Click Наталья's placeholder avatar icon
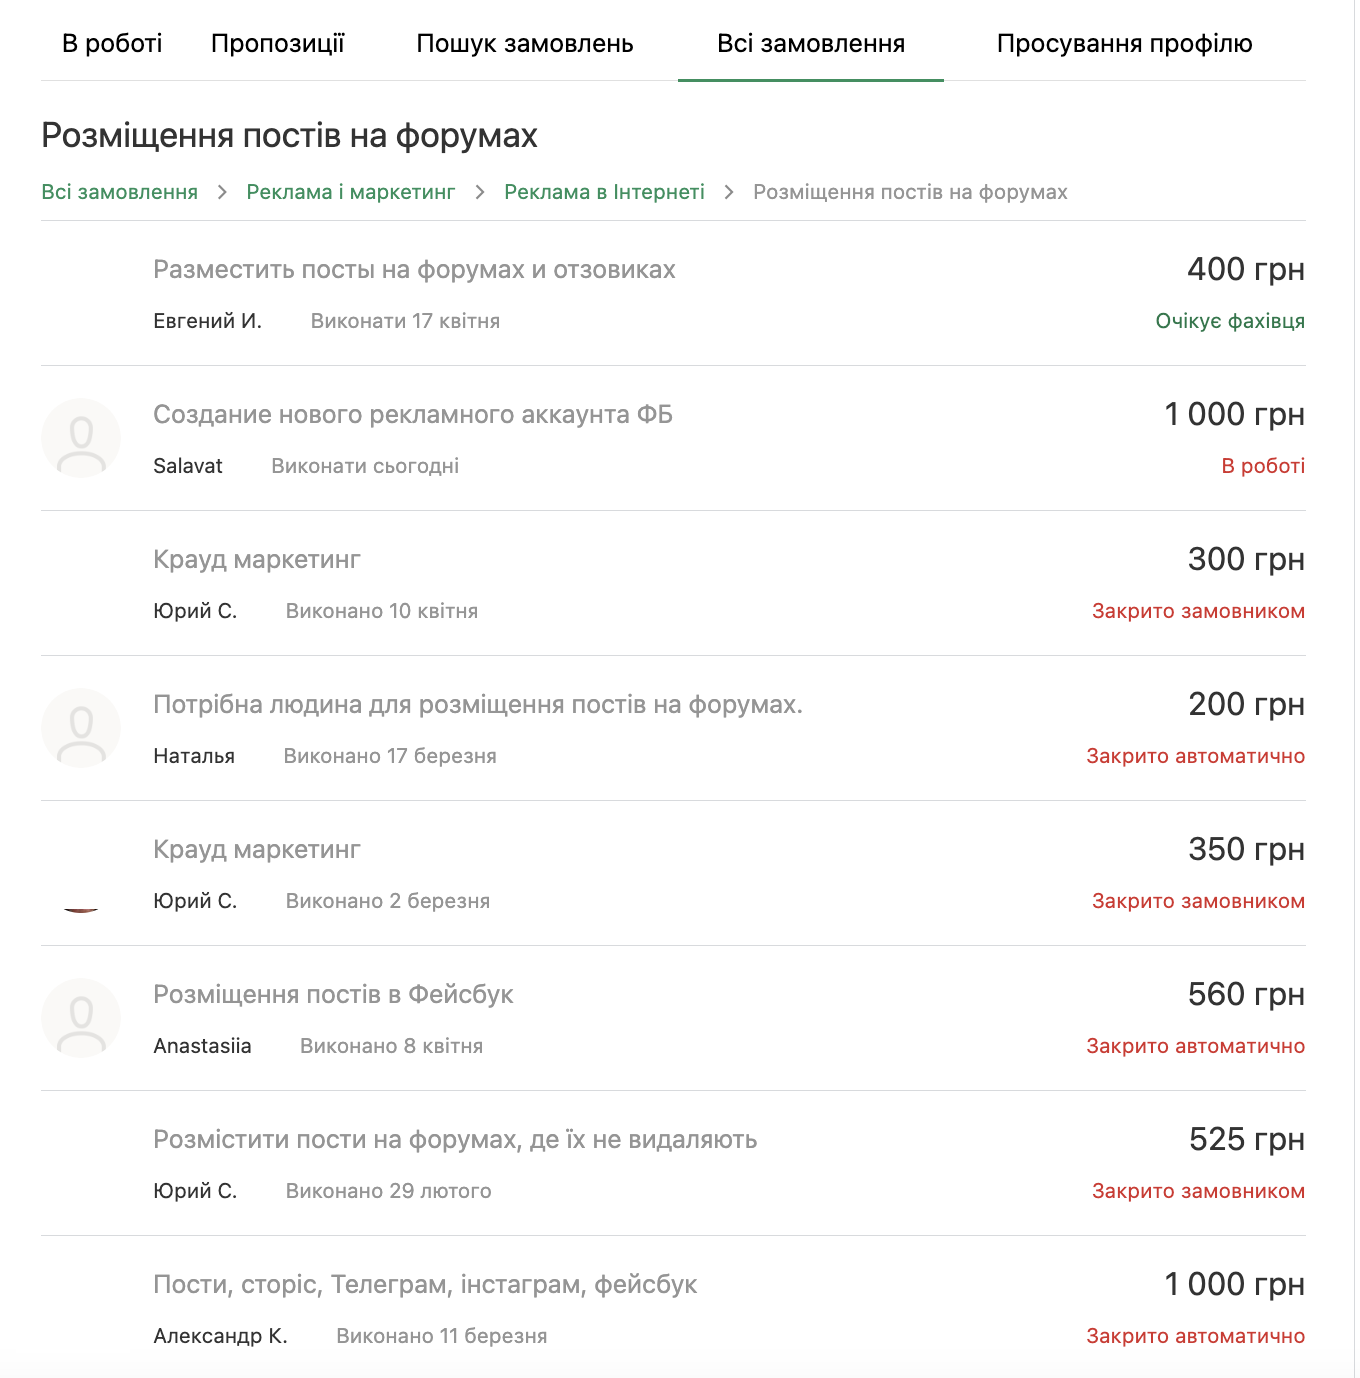The height and width of the screenshot is (1378, 1360). [x=81, y=728]
